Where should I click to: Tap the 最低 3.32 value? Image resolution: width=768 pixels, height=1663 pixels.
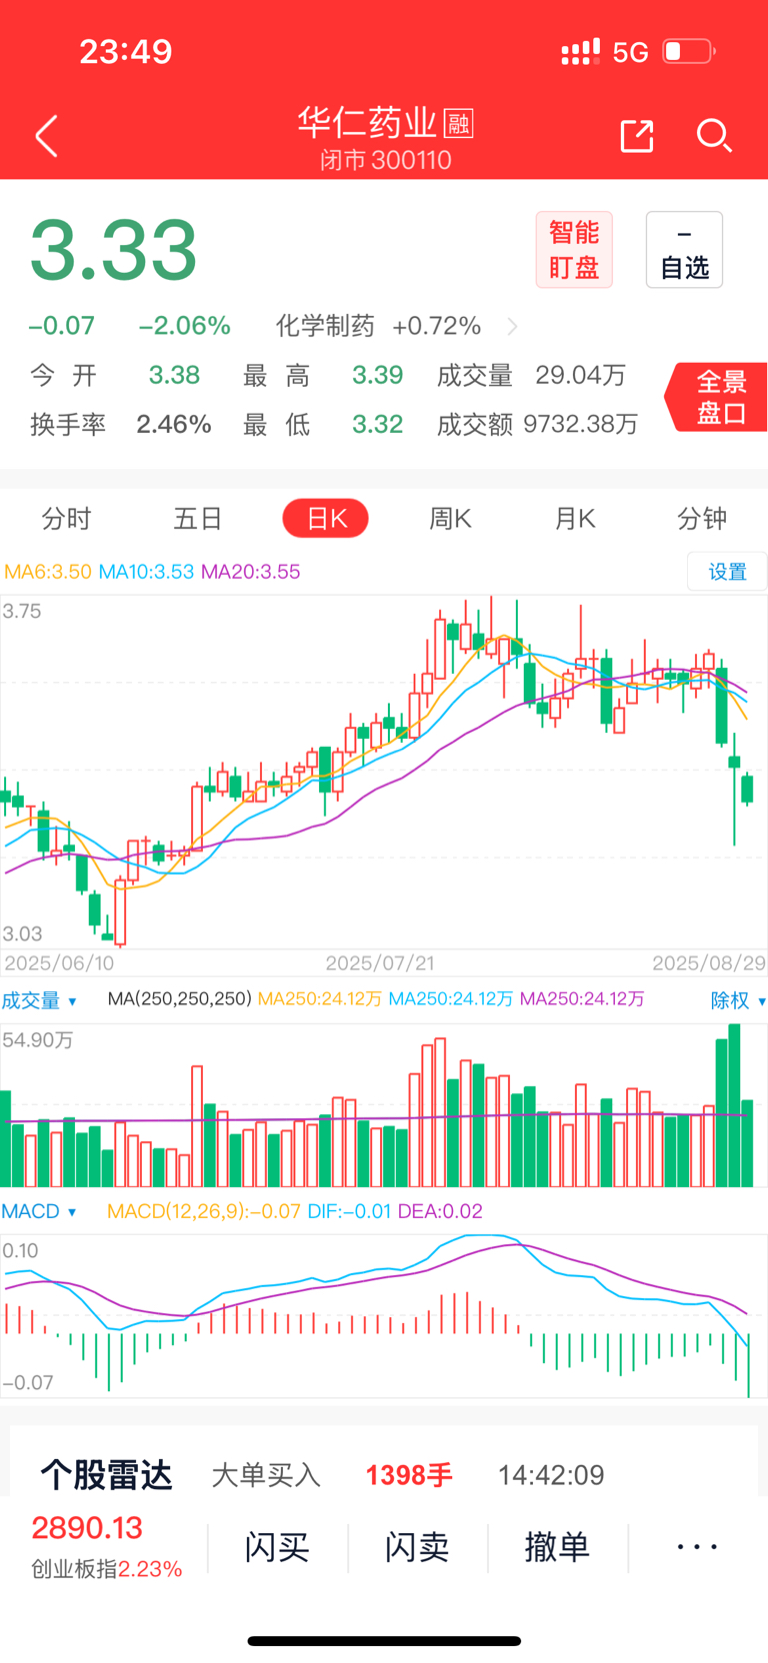(377, 424)
